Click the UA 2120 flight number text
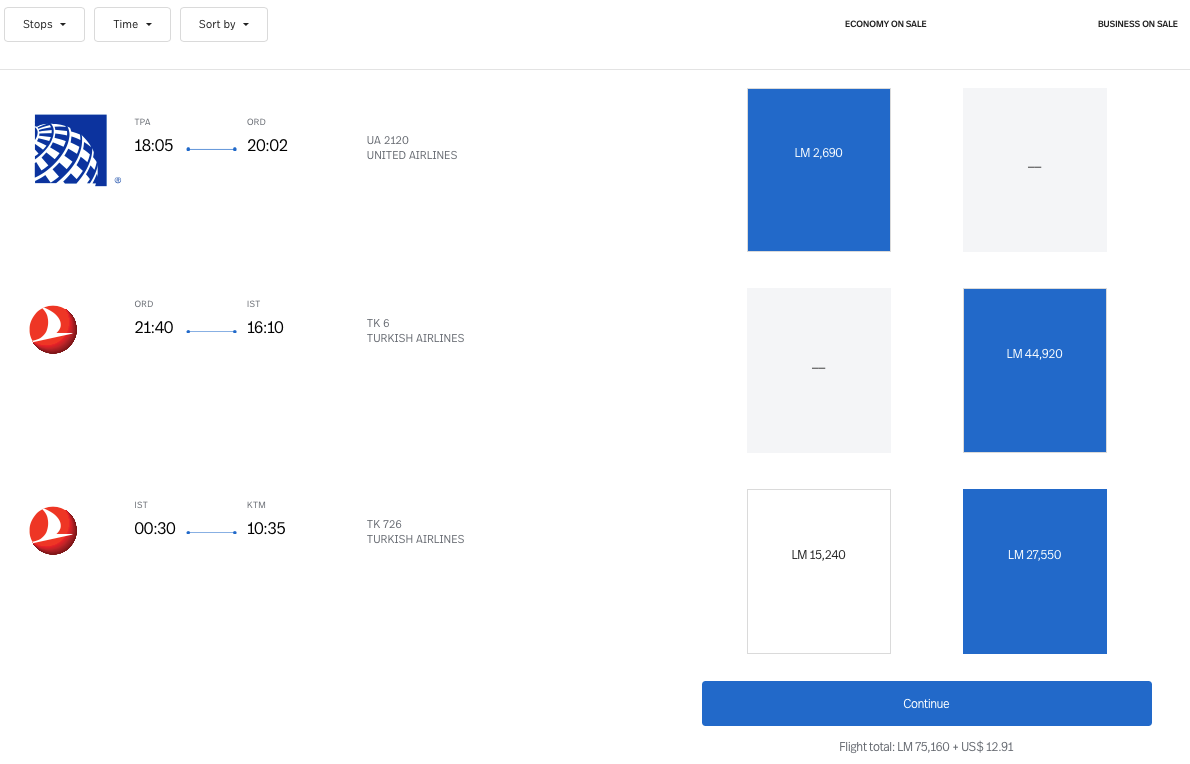This screenshot has height=764, width=1190. pos(388,141)
